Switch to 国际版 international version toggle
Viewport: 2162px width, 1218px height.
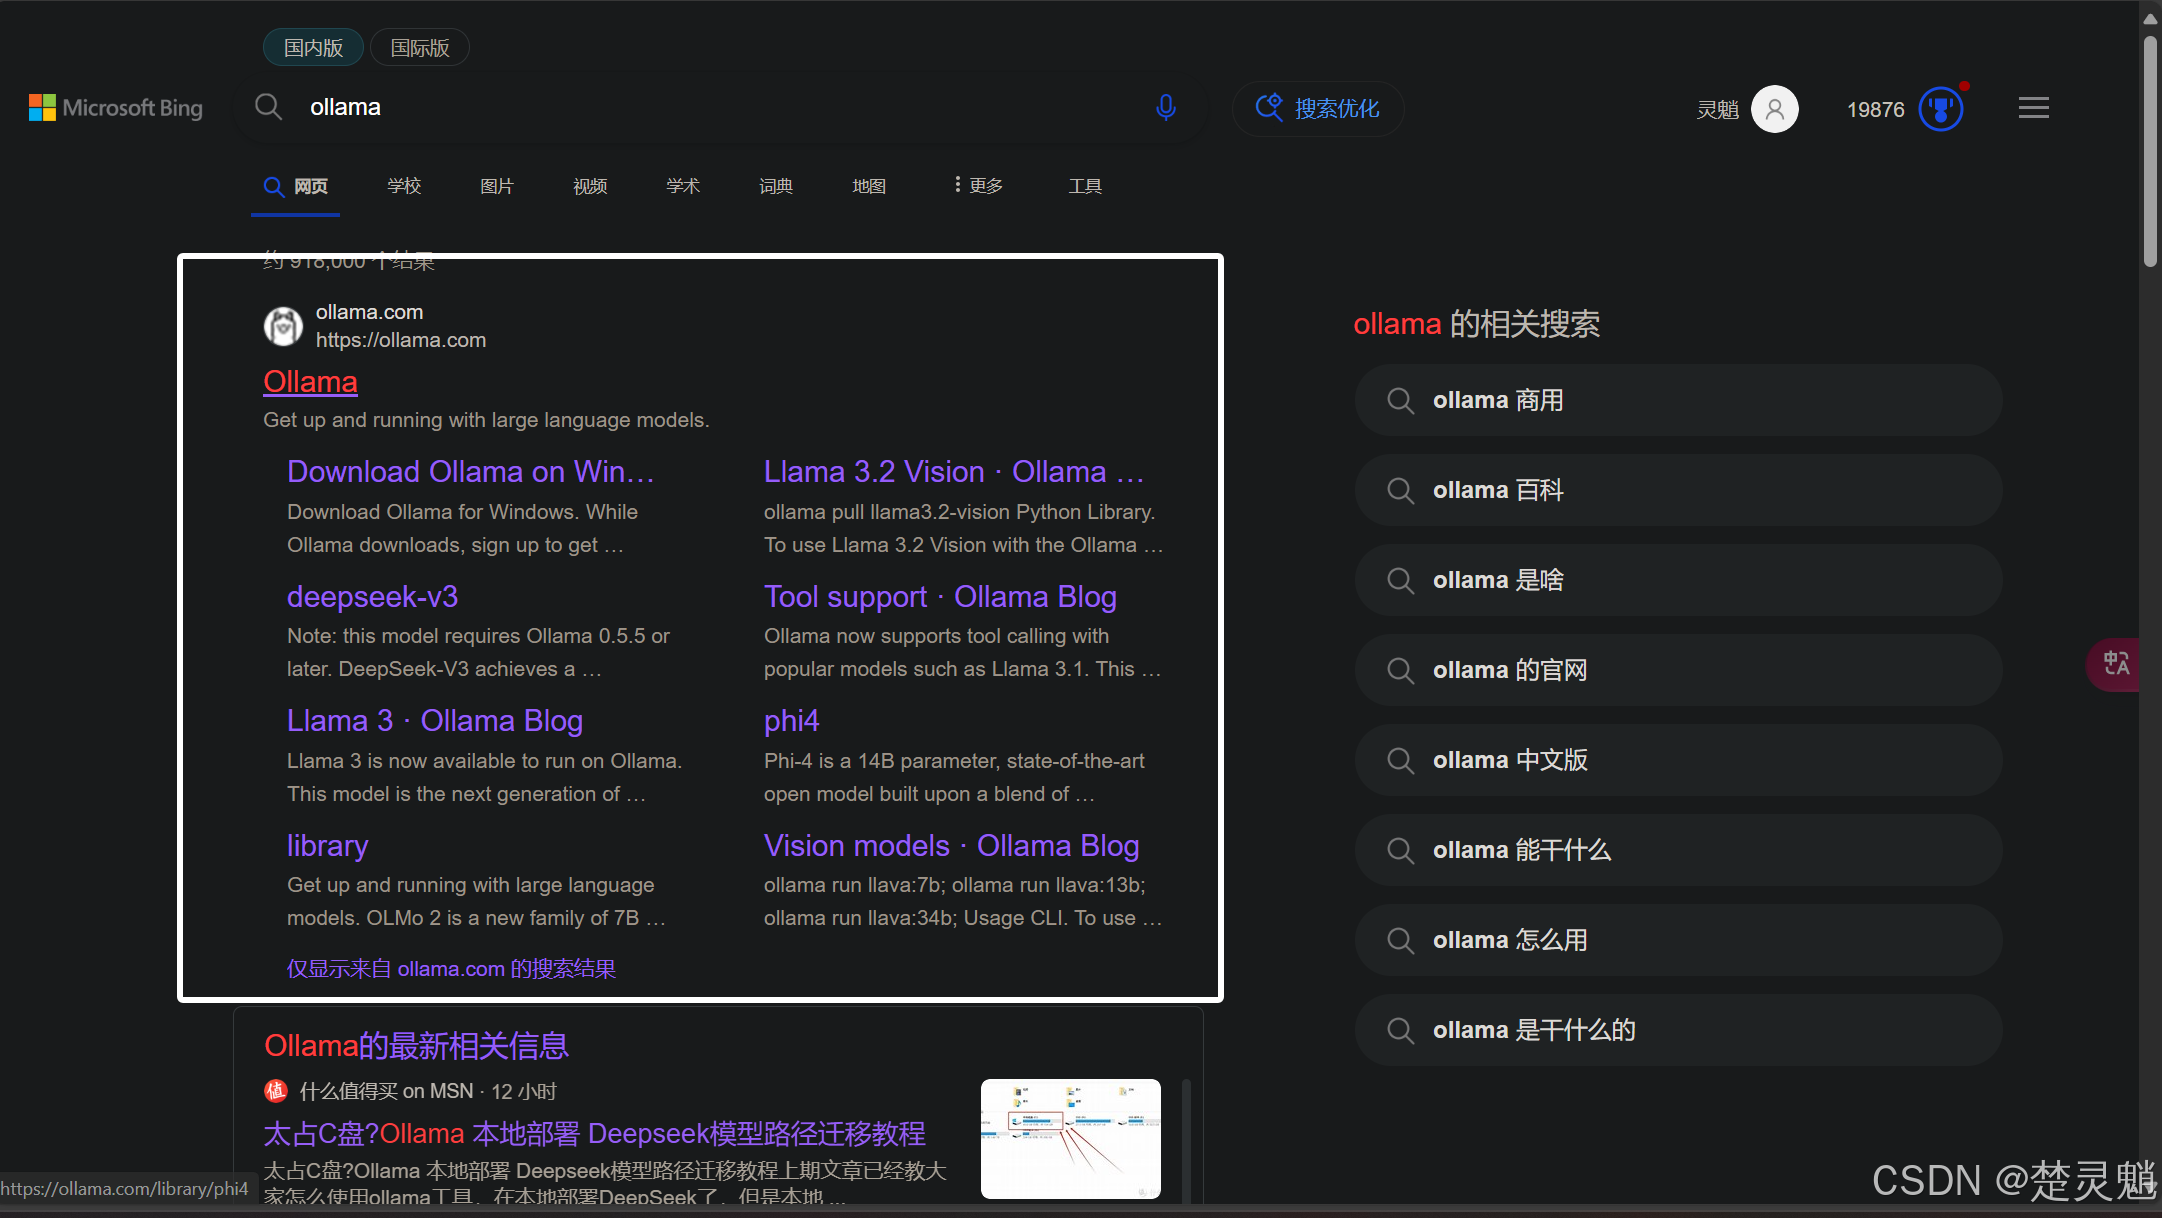click(420, 48)
